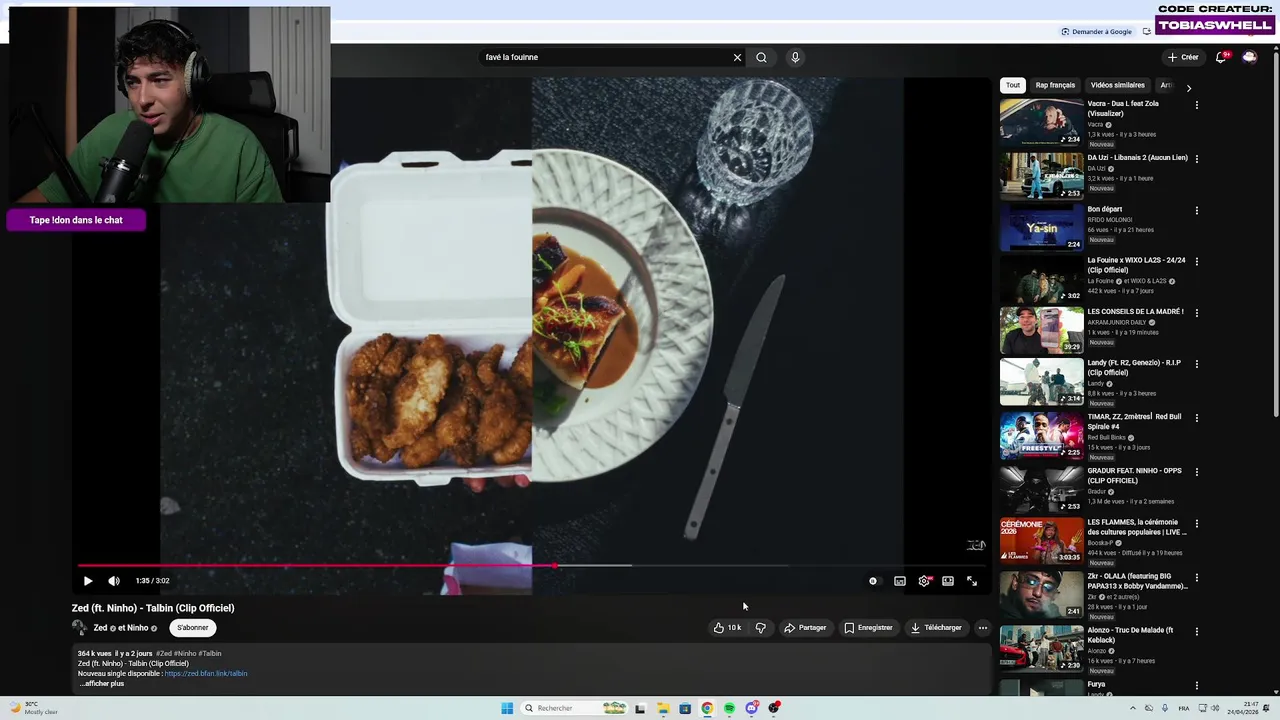Open File Explorer from the taskbar
The image size is (1280, 720).
663,709
